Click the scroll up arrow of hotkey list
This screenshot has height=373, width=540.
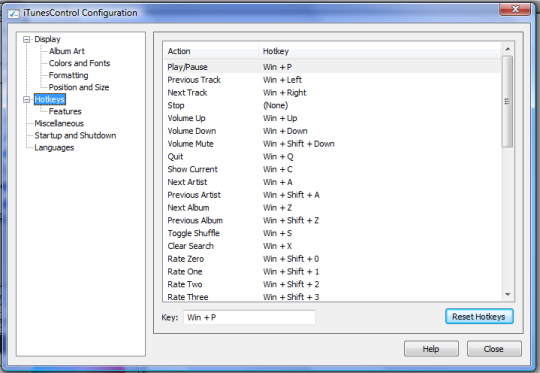pos(508,49)
